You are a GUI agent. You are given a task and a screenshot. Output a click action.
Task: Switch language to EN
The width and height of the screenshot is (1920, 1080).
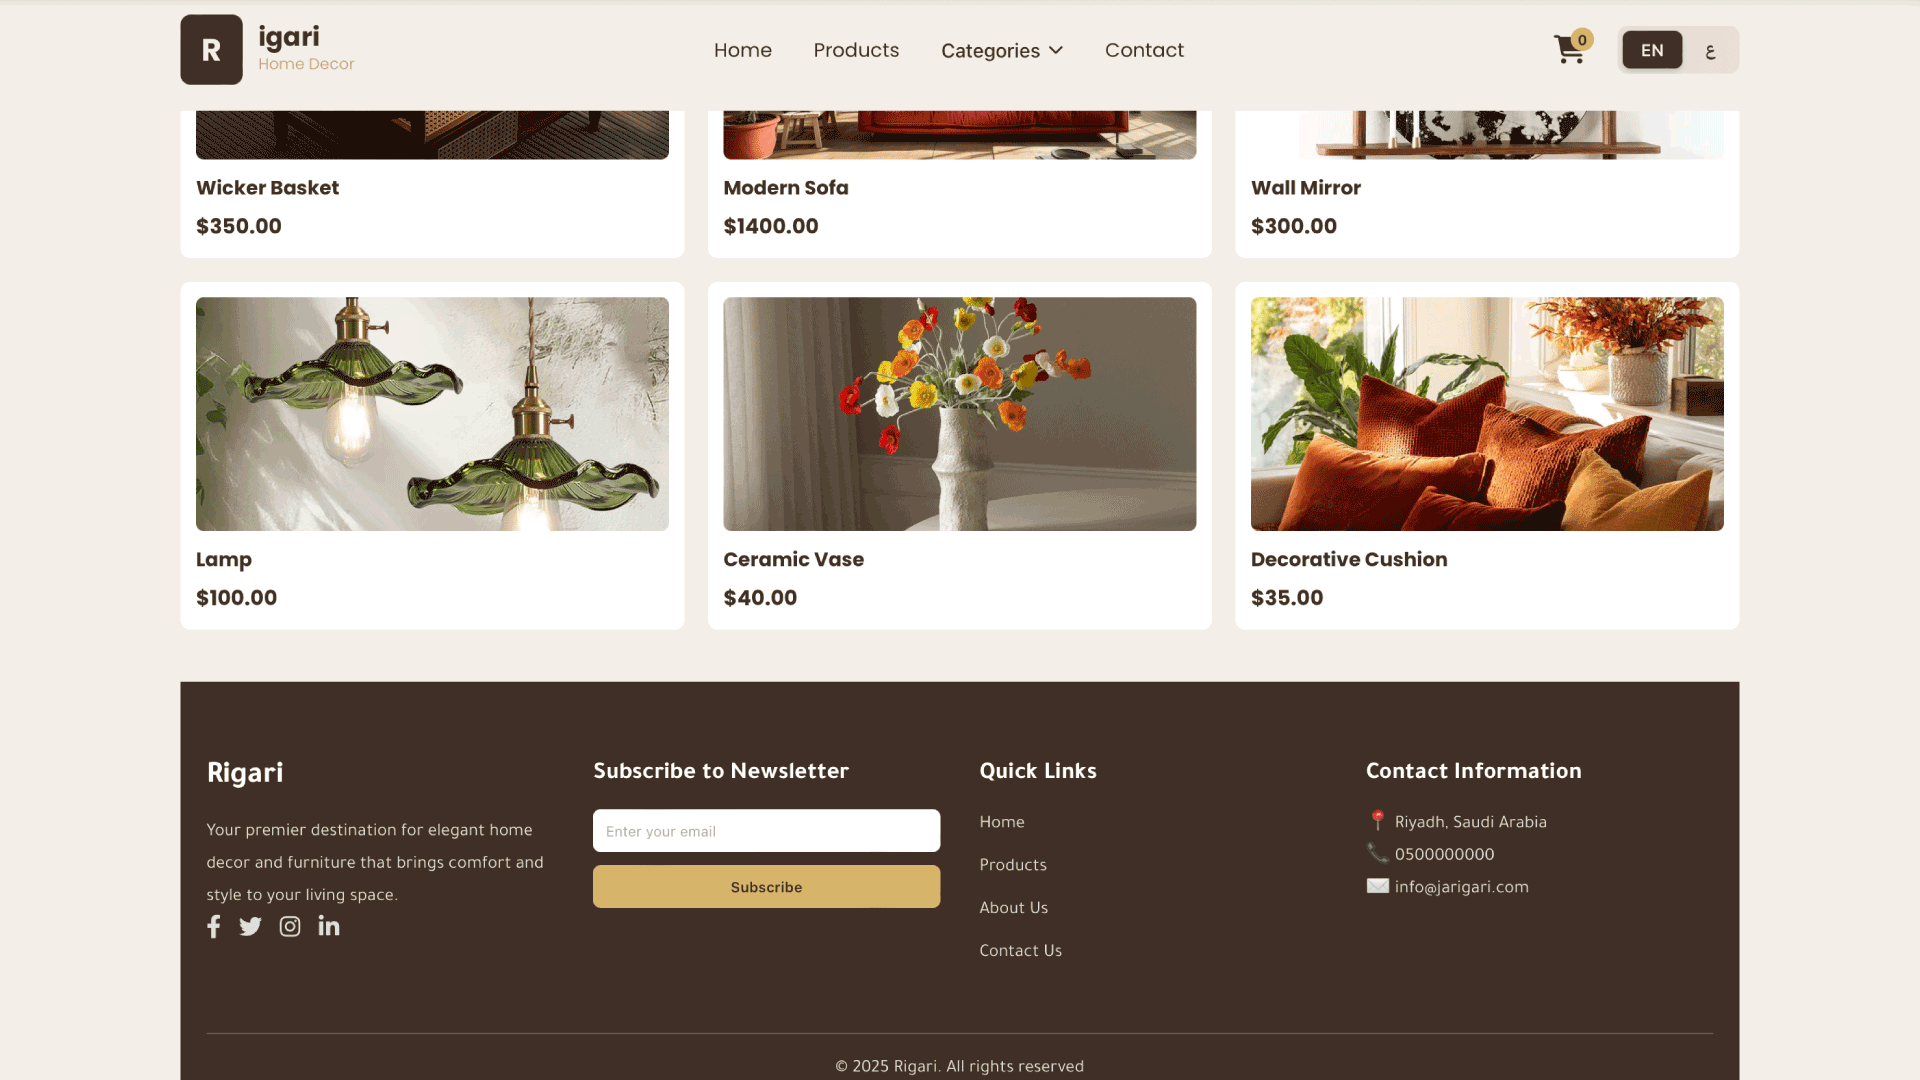pyautogui.click(x=1652, y=50)
